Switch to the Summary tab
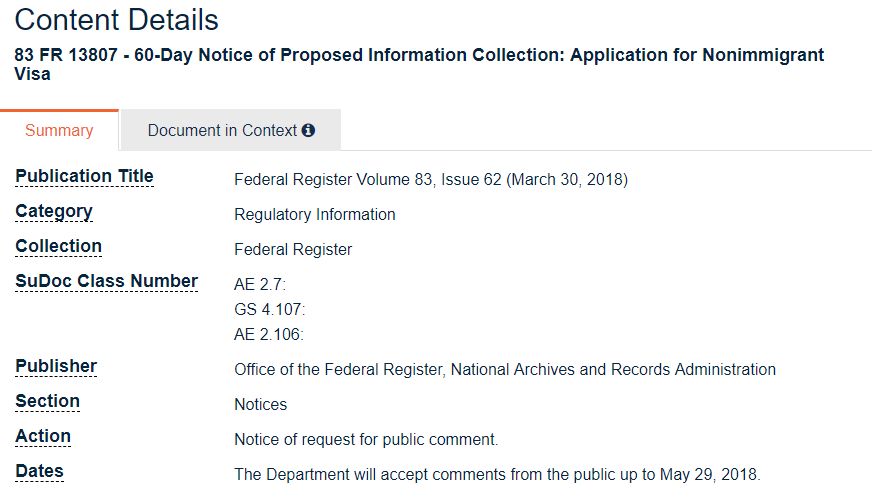 [59, 130]
